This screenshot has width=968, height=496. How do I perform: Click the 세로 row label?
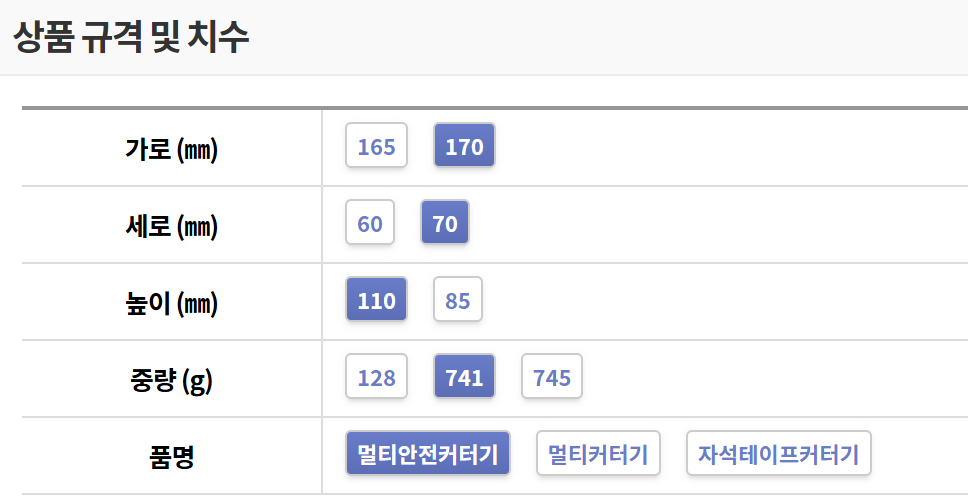(149, 226)
